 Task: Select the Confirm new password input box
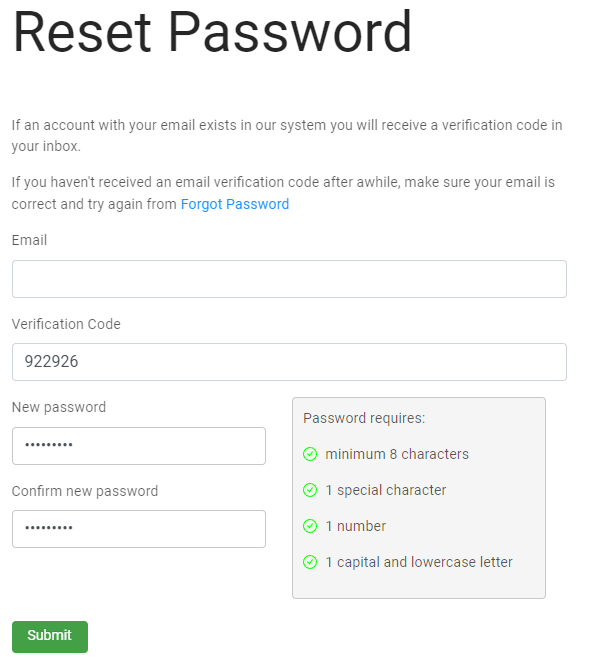(139, 529)
